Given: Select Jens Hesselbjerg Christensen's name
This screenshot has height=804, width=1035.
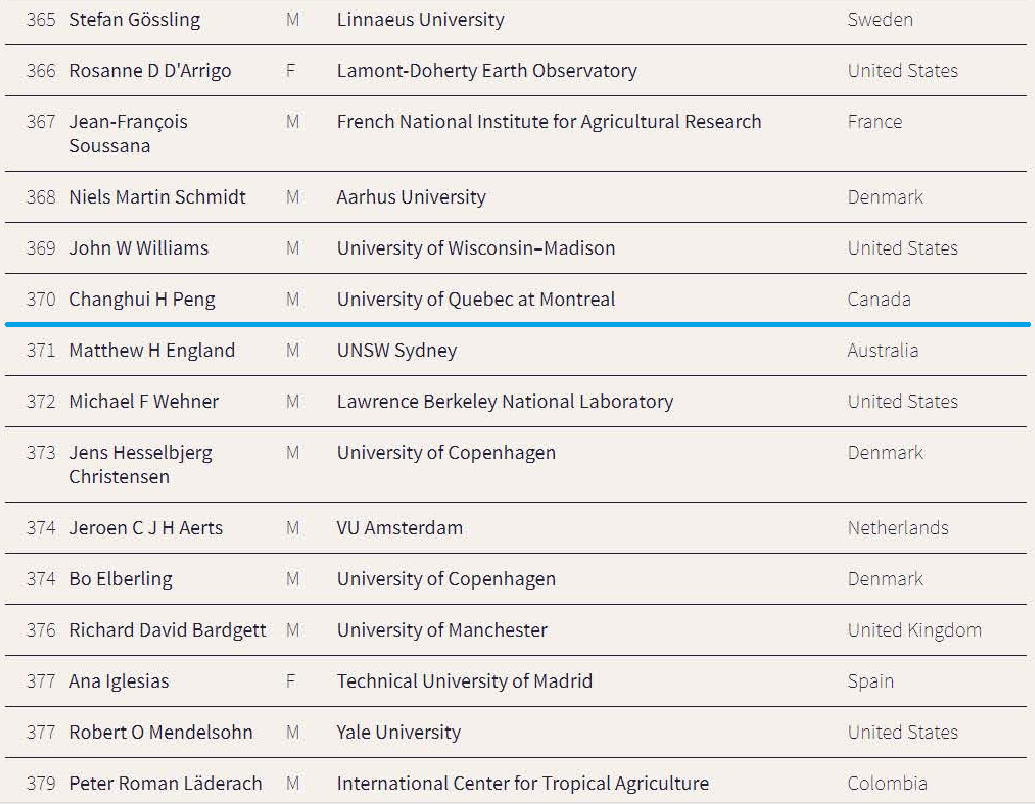Looking at the screenshot, I should point(140,464).
